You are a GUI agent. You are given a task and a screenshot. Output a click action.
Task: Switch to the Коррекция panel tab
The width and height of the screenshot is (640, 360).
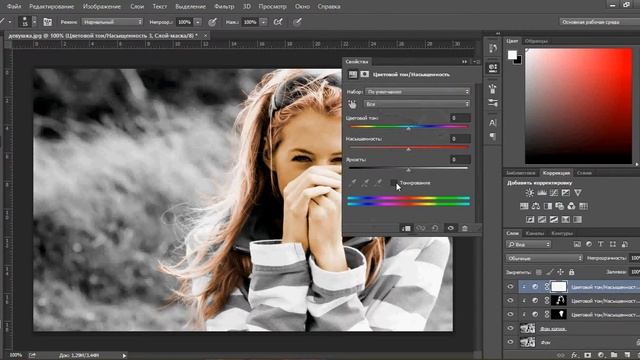pyautogui.click(x=556, y=173)
